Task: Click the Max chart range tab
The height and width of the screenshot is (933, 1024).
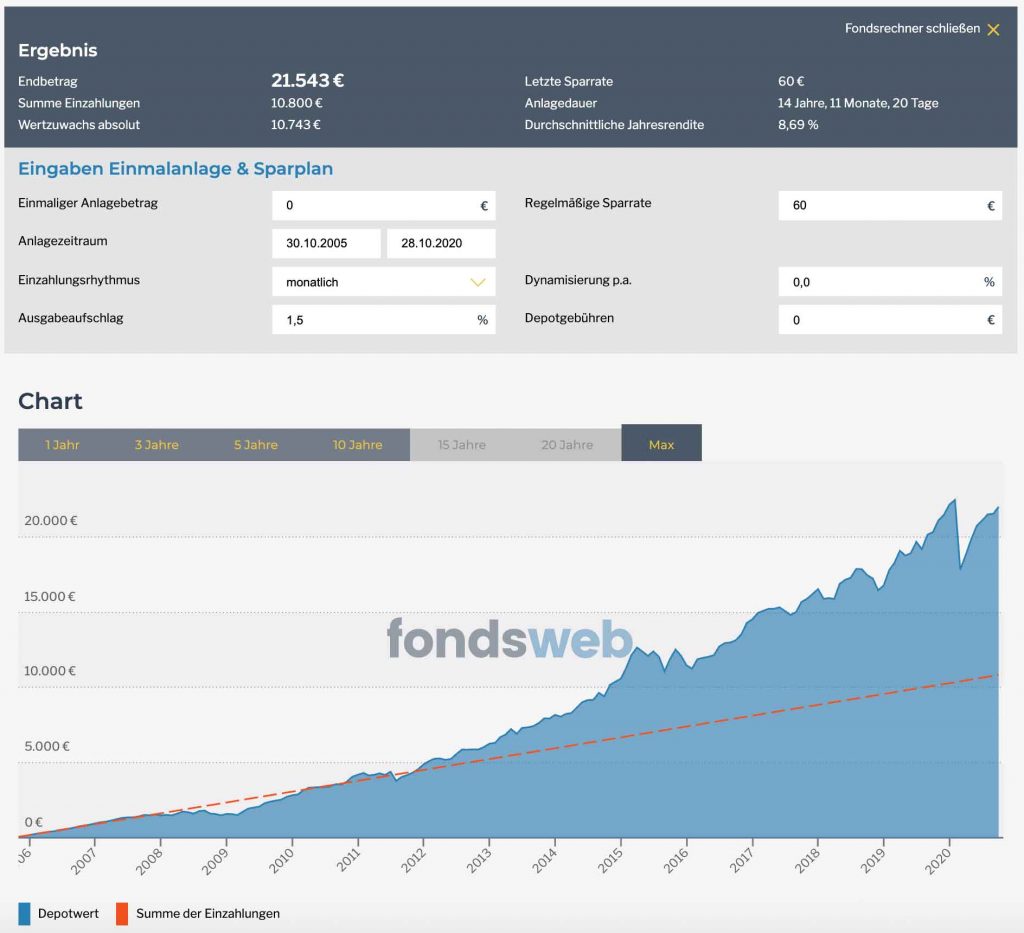Action: click(x=662, y=443)
